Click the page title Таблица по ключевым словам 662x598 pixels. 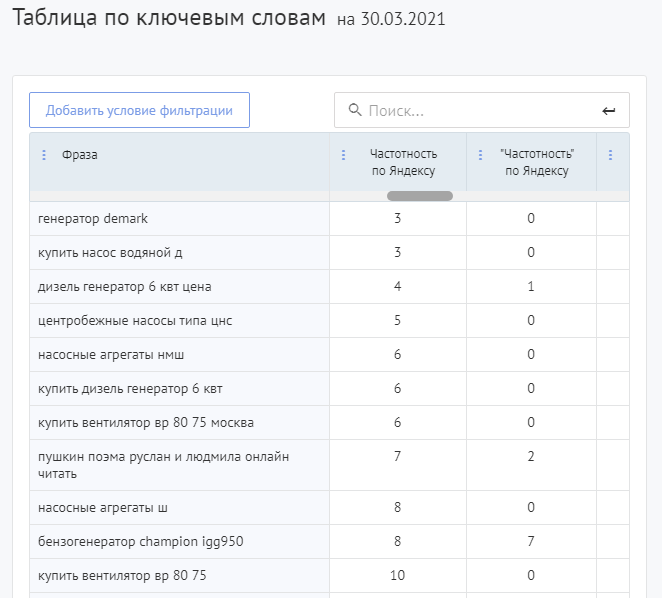[x=169, y=19]
